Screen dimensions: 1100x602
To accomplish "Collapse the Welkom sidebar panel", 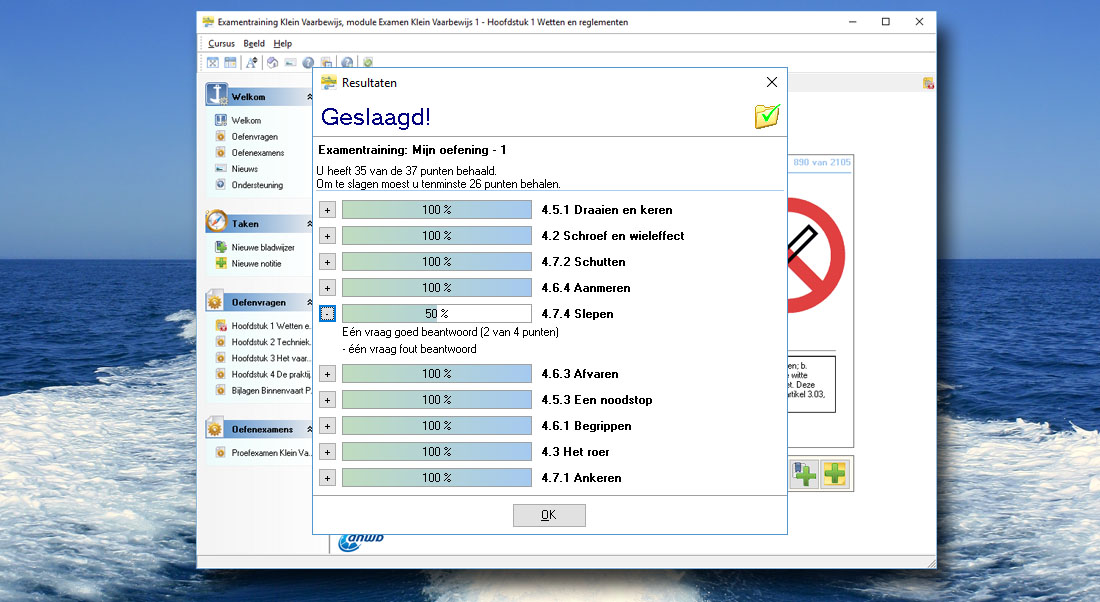I will tap(309, 97).
